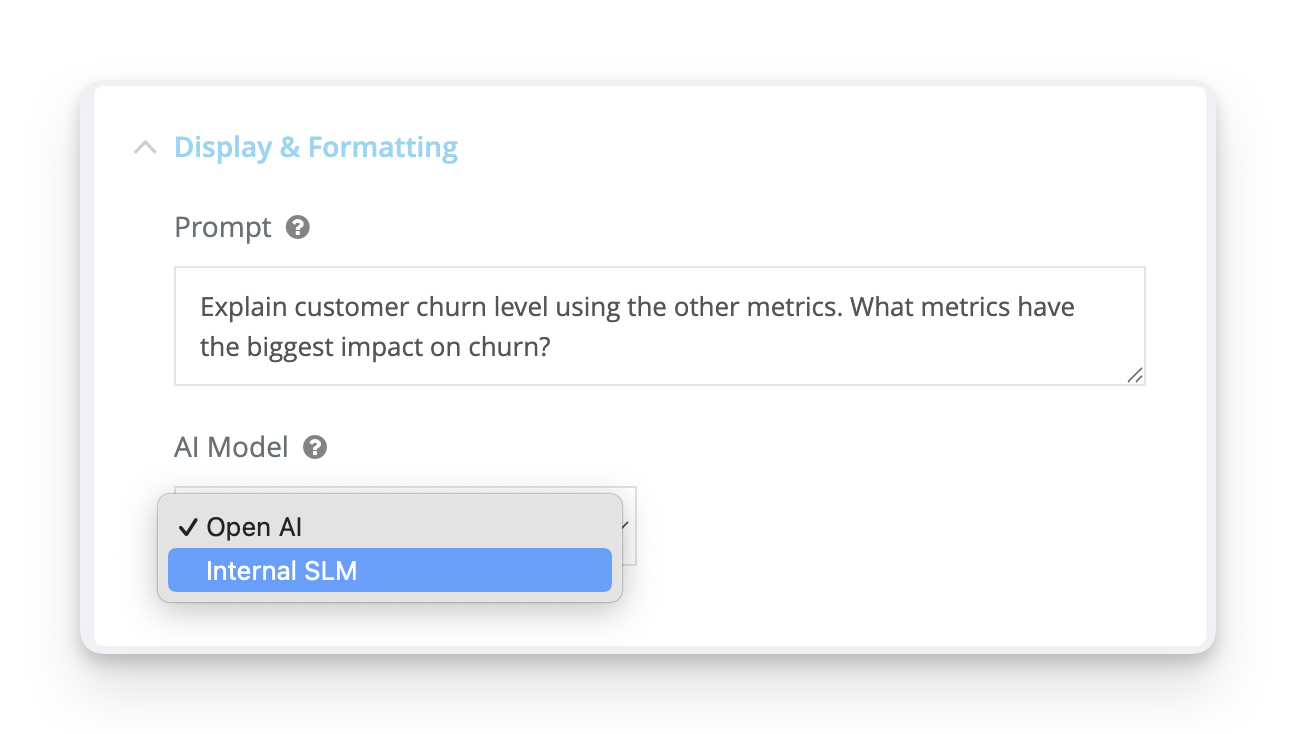Click the Prompt field label
Viewport: 1296px width, 734px height.
(223, 227)
